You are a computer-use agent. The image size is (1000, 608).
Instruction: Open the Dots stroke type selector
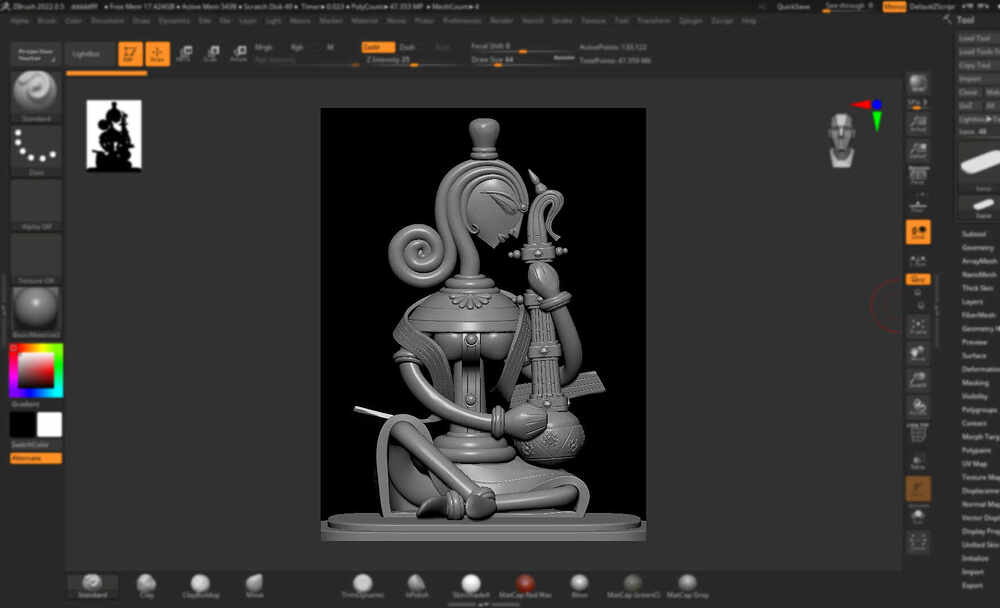(36, 151)
